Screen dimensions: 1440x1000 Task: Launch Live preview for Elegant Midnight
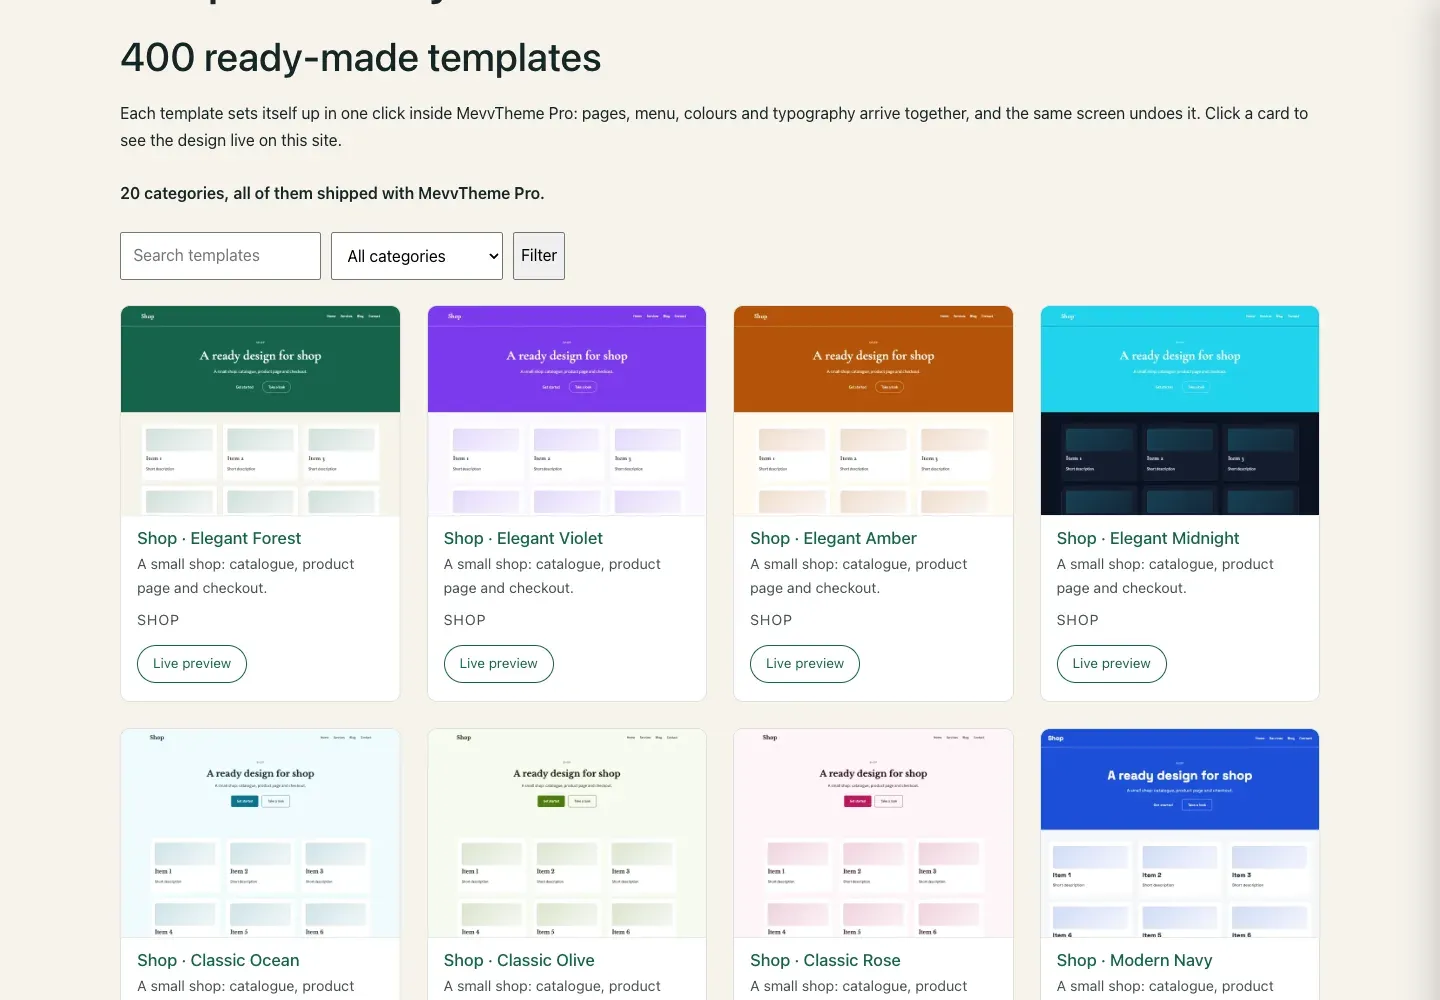[x=1111, y=664]
